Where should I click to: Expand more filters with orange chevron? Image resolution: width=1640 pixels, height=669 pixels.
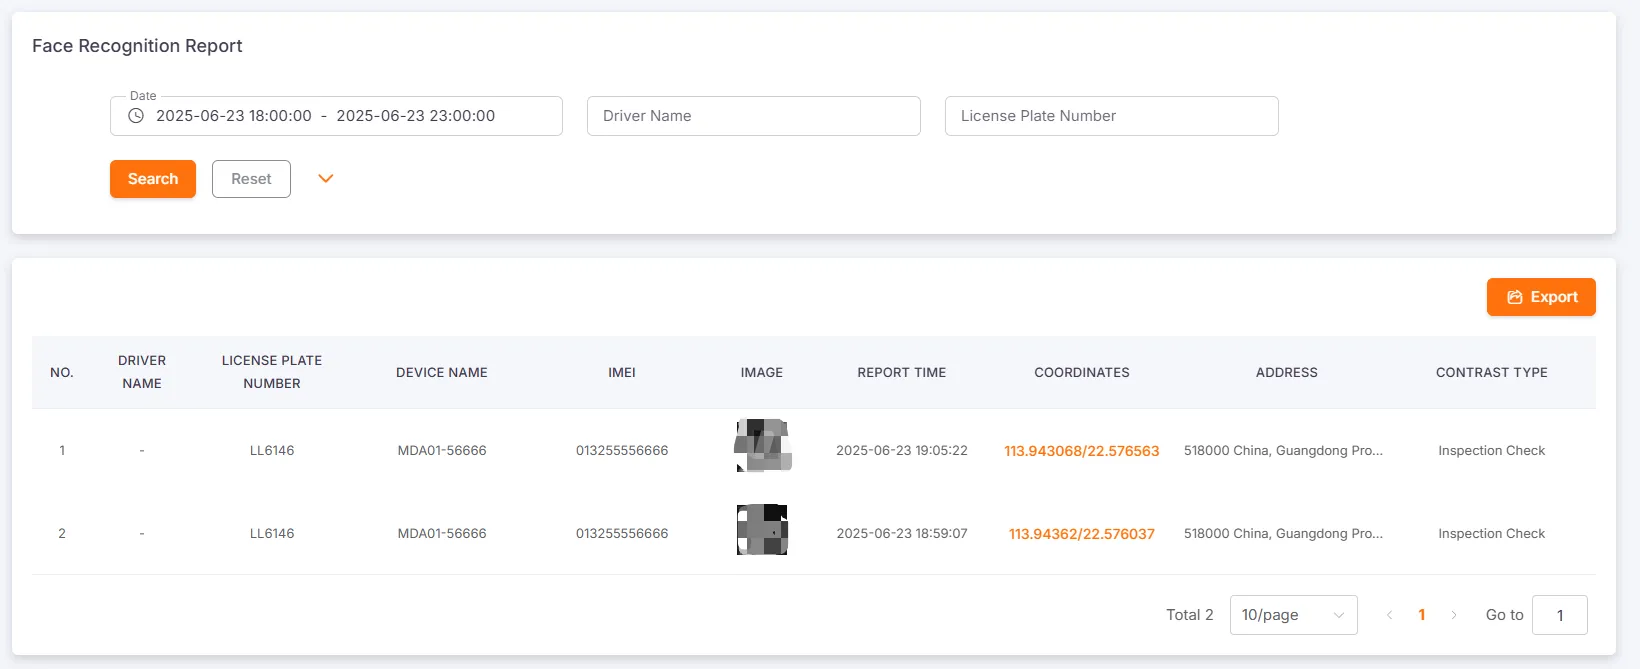(x=325, y=179)
